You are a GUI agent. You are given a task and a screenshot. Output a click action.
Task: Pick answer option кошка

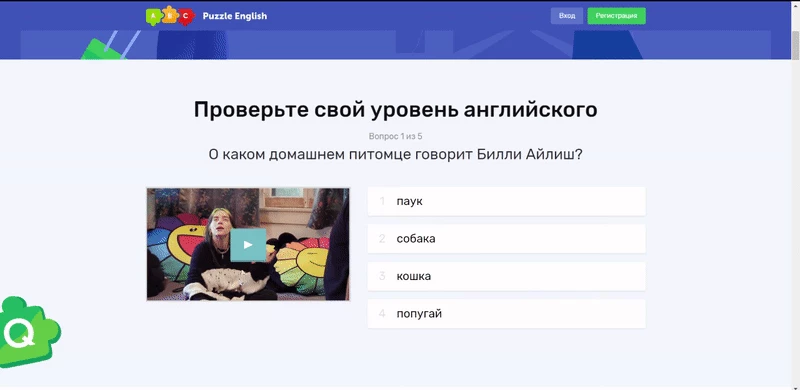click(x=506, y=276)
